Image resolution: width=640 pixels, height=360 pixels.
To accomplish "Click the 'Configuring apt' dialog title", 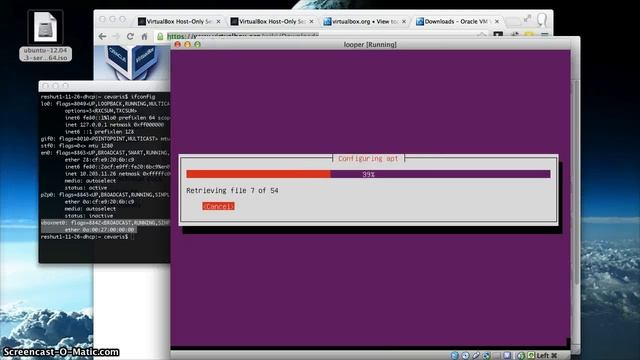I will pyautogui.click(x=368, y=158).
